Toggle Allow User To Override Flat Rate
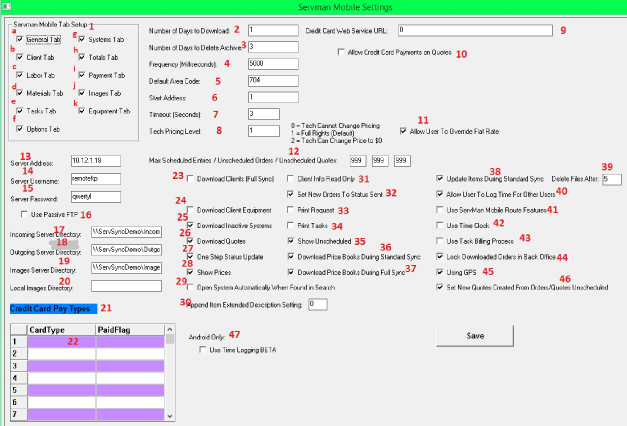The image size is (627, 426). pyautogui.click(x=403, y=131)
